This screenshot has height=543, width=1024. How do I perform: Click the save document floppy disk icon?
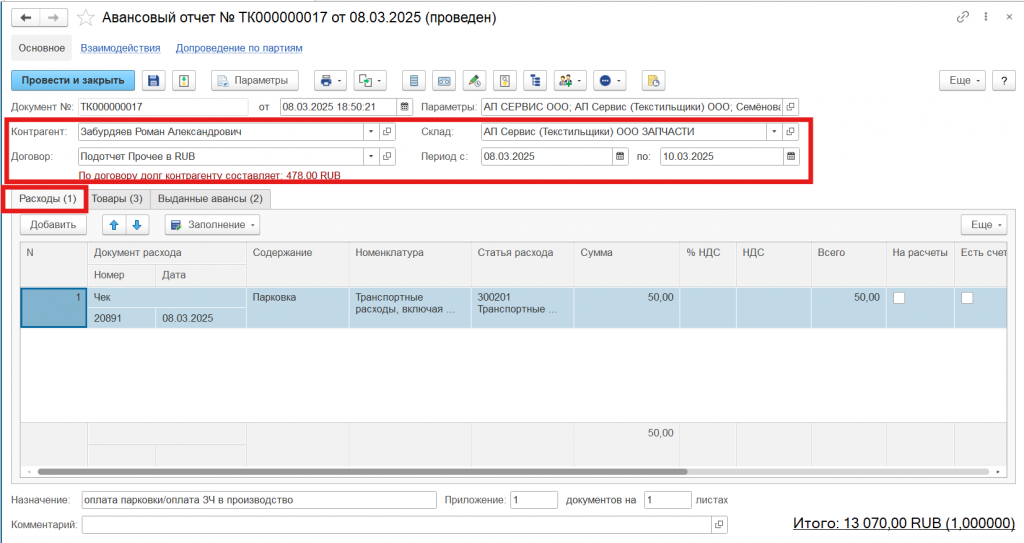click(153, 80)
